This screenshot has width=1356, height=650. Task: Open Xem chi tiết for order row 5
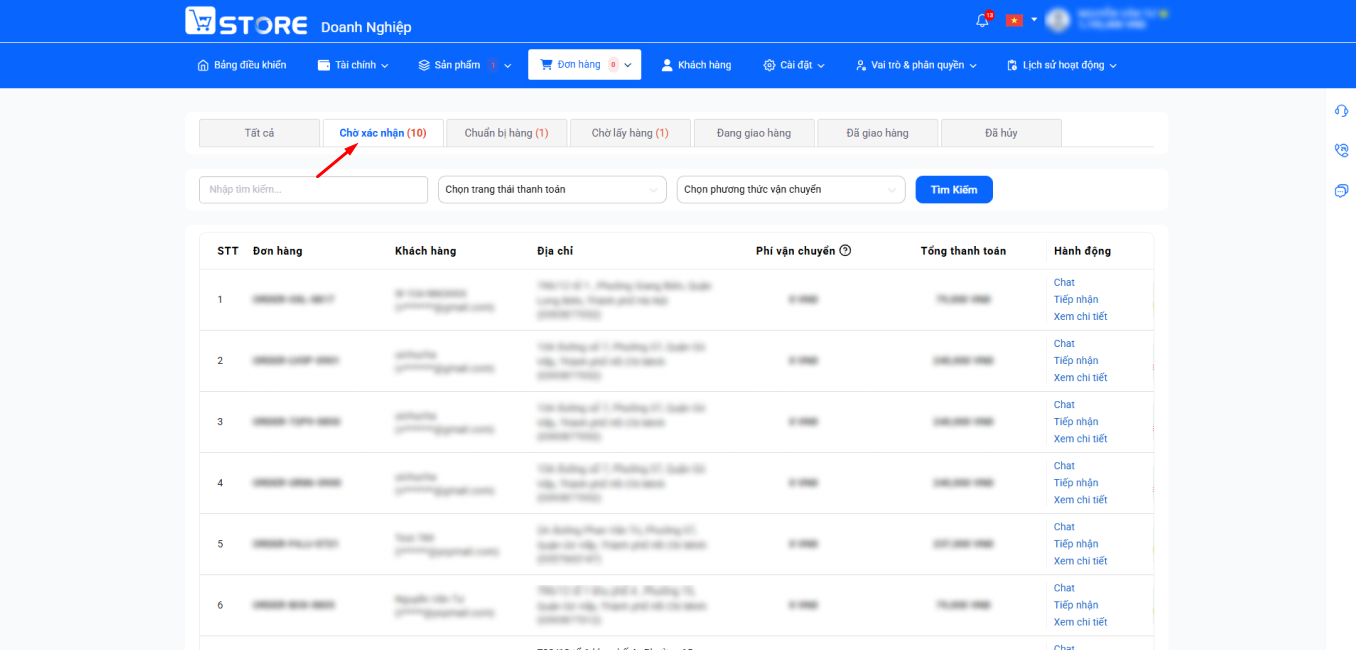[x=1081, y=561]
